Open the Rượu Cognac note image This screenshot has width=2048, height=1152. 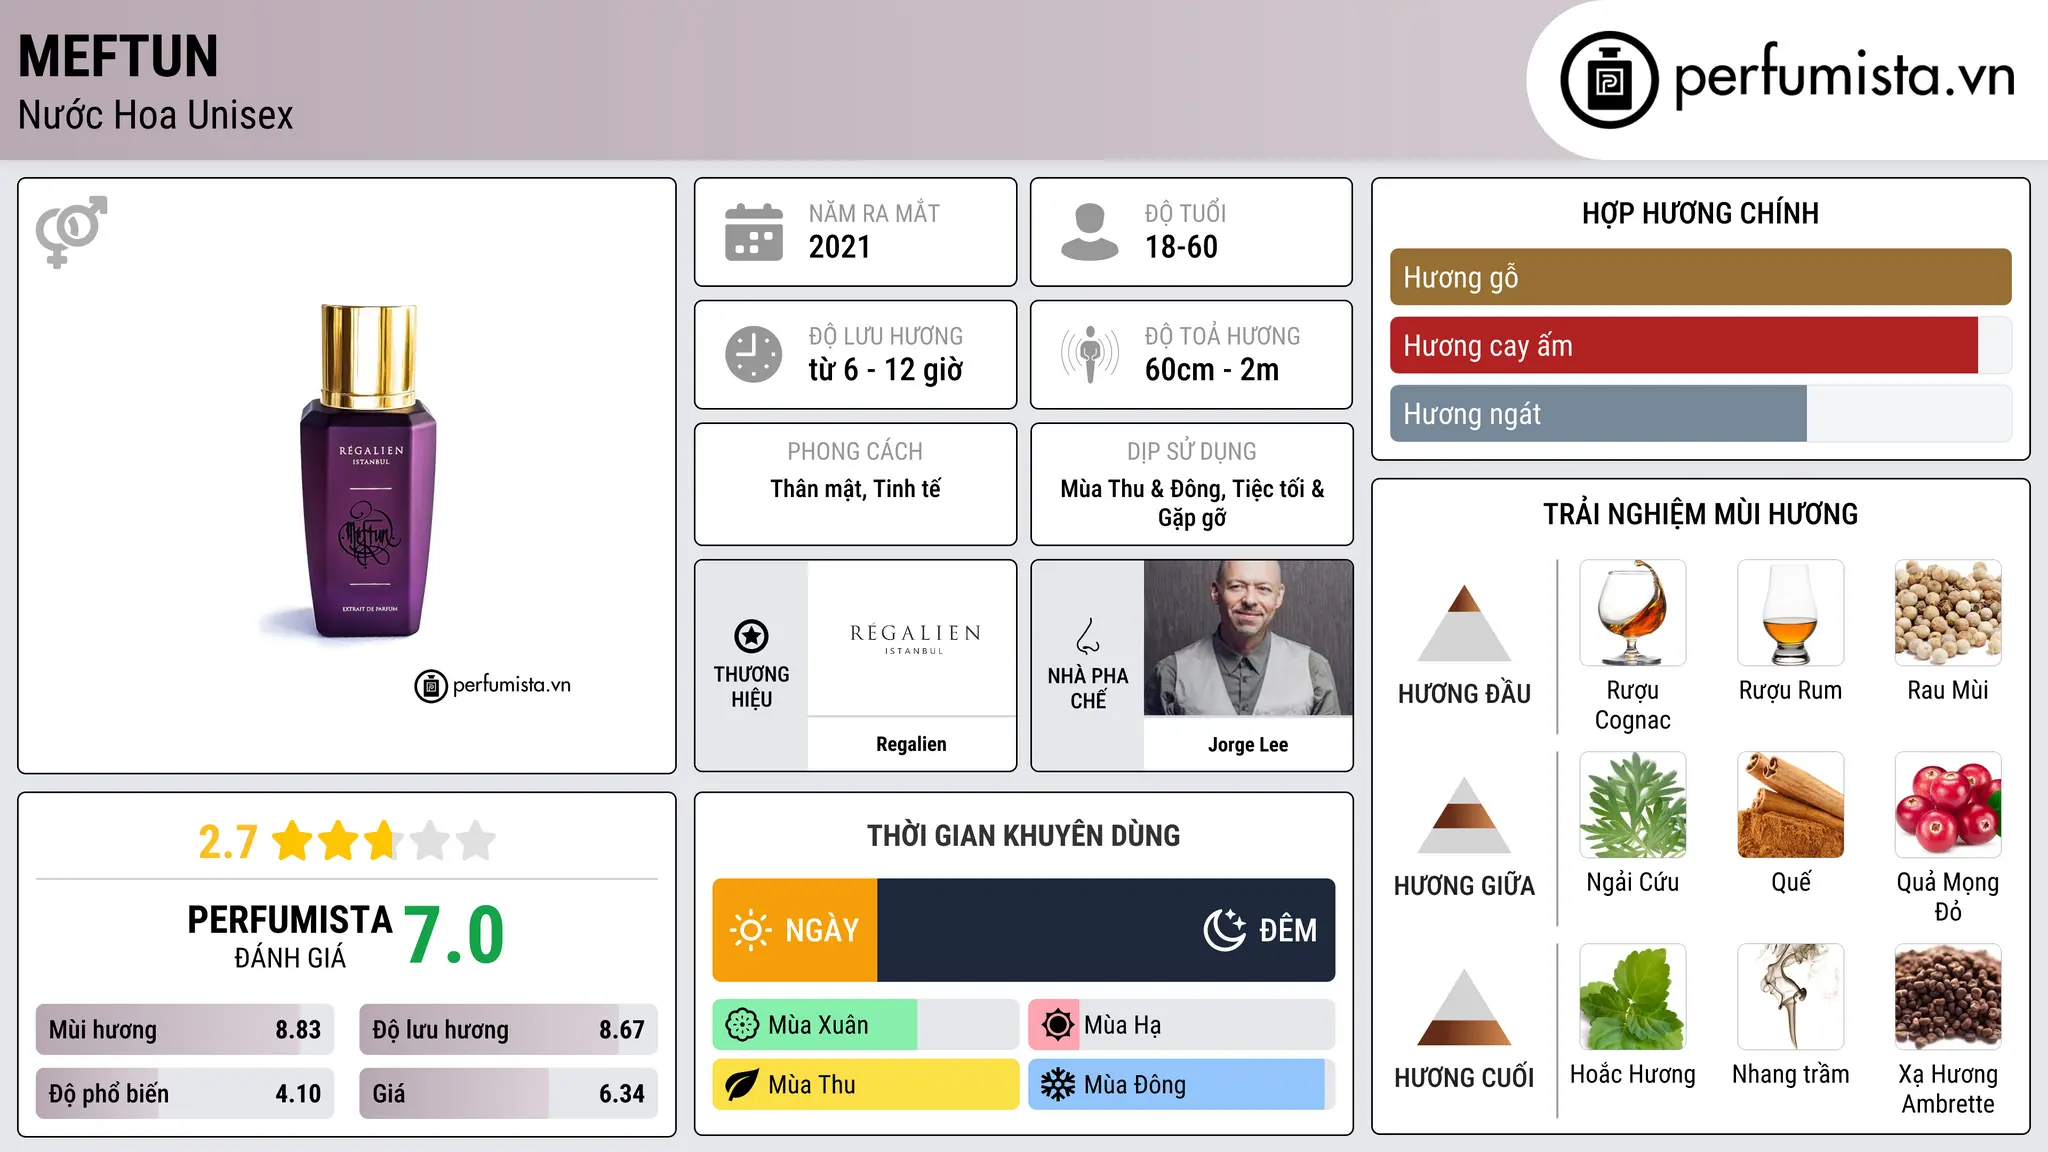coord(1632,613)
